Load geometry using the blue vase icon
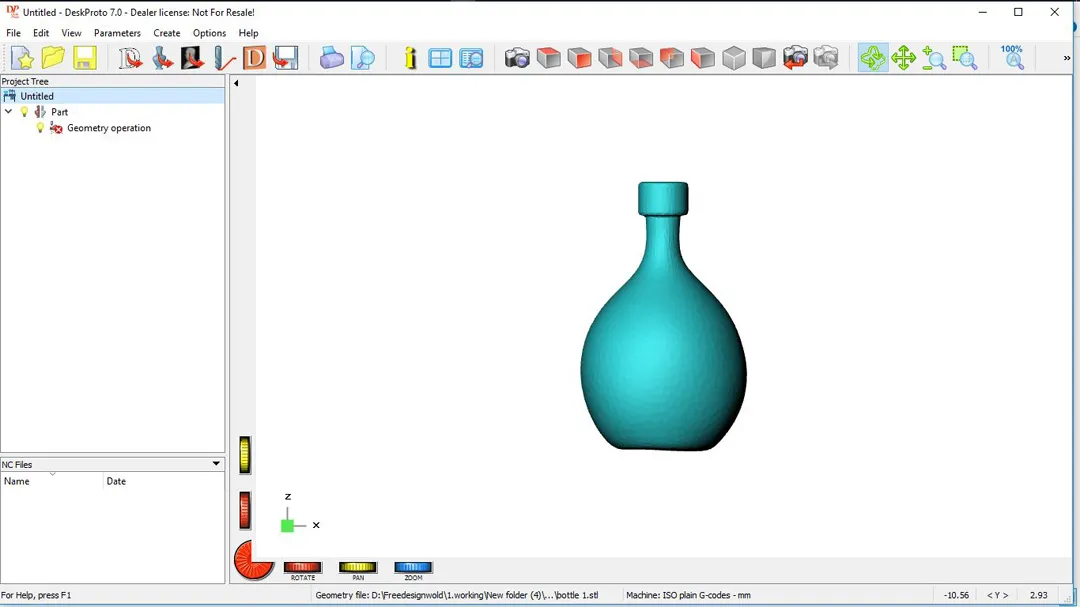Viewport: 1080px width, 607px height. [x=162, y=58]
